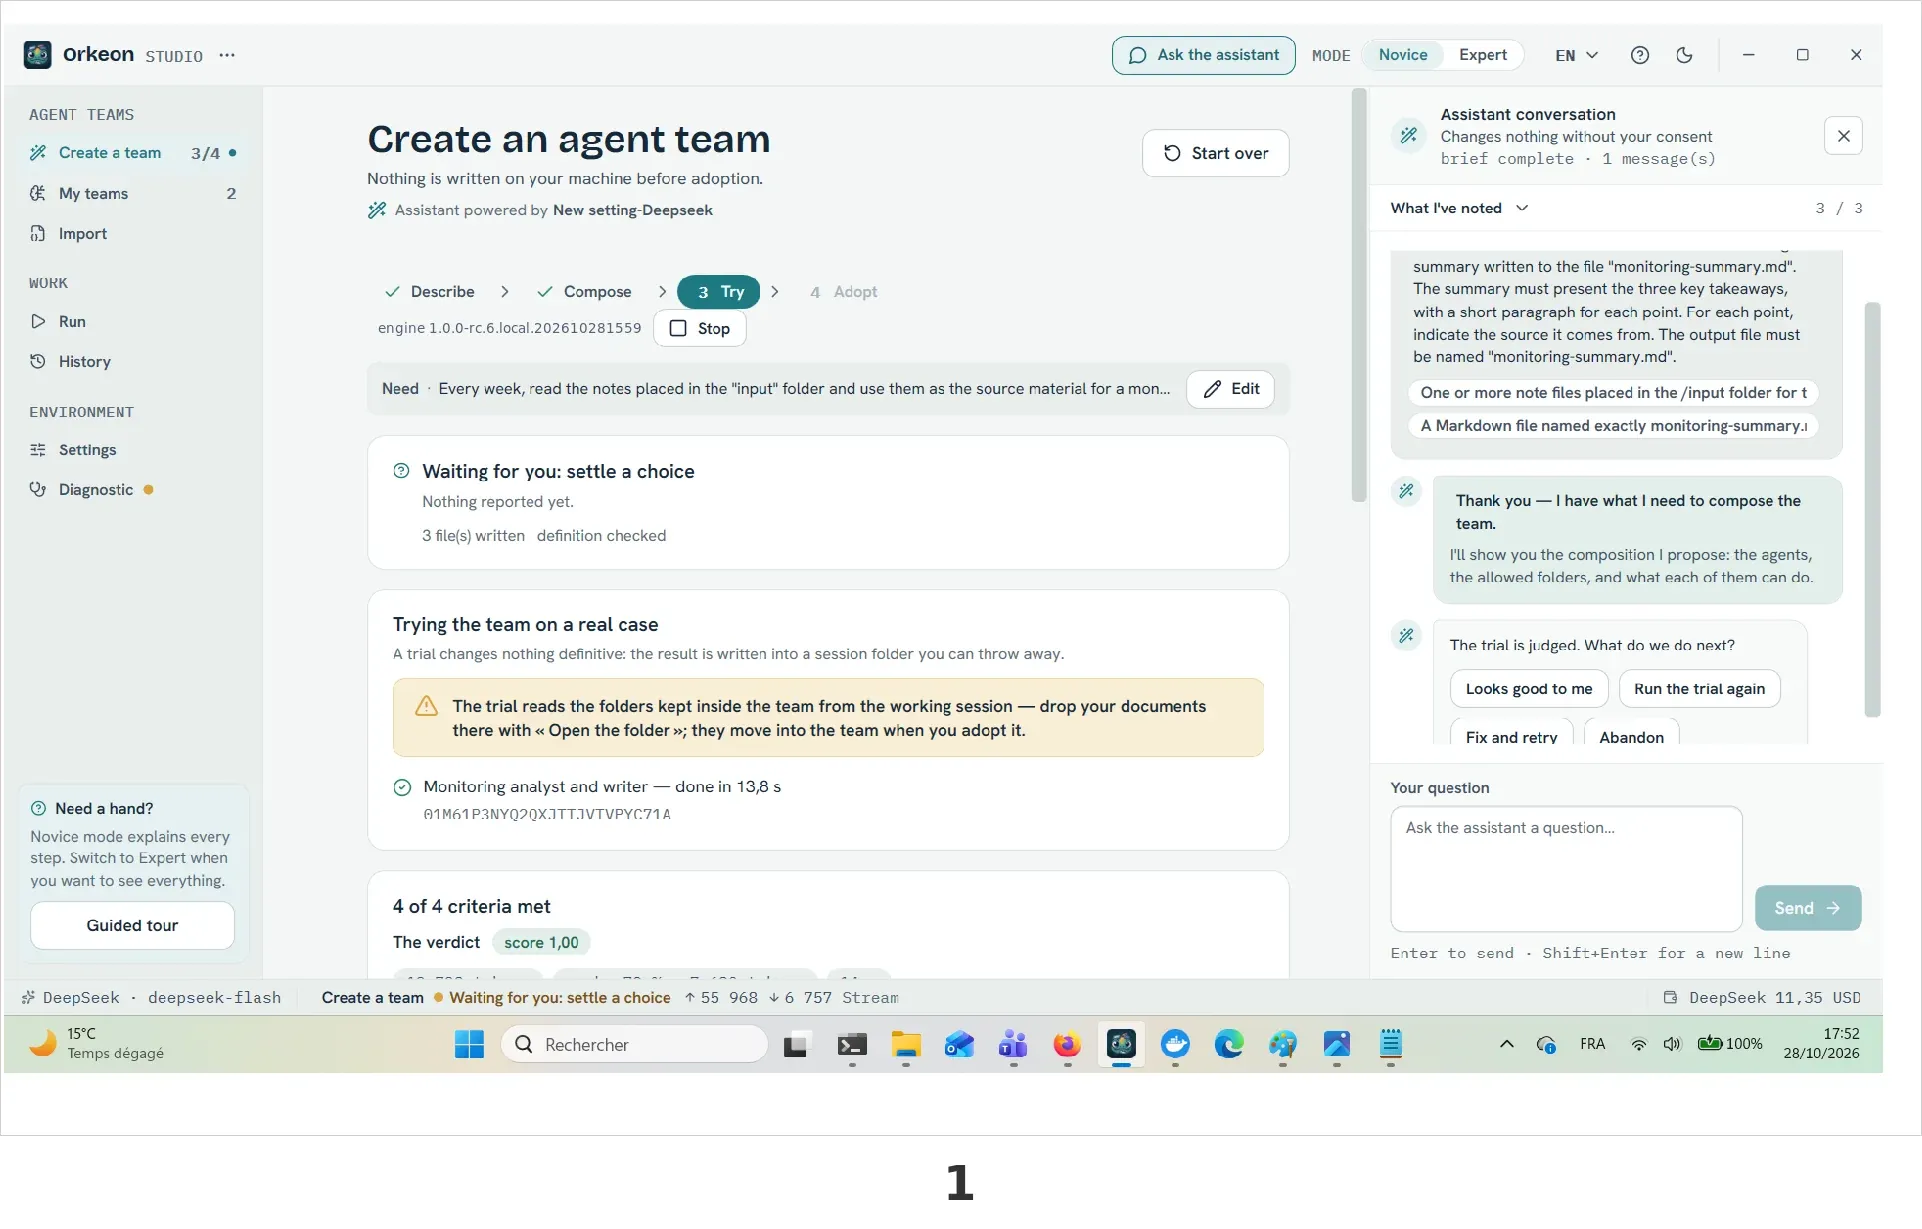Click the score 1,00 badge

541,943
